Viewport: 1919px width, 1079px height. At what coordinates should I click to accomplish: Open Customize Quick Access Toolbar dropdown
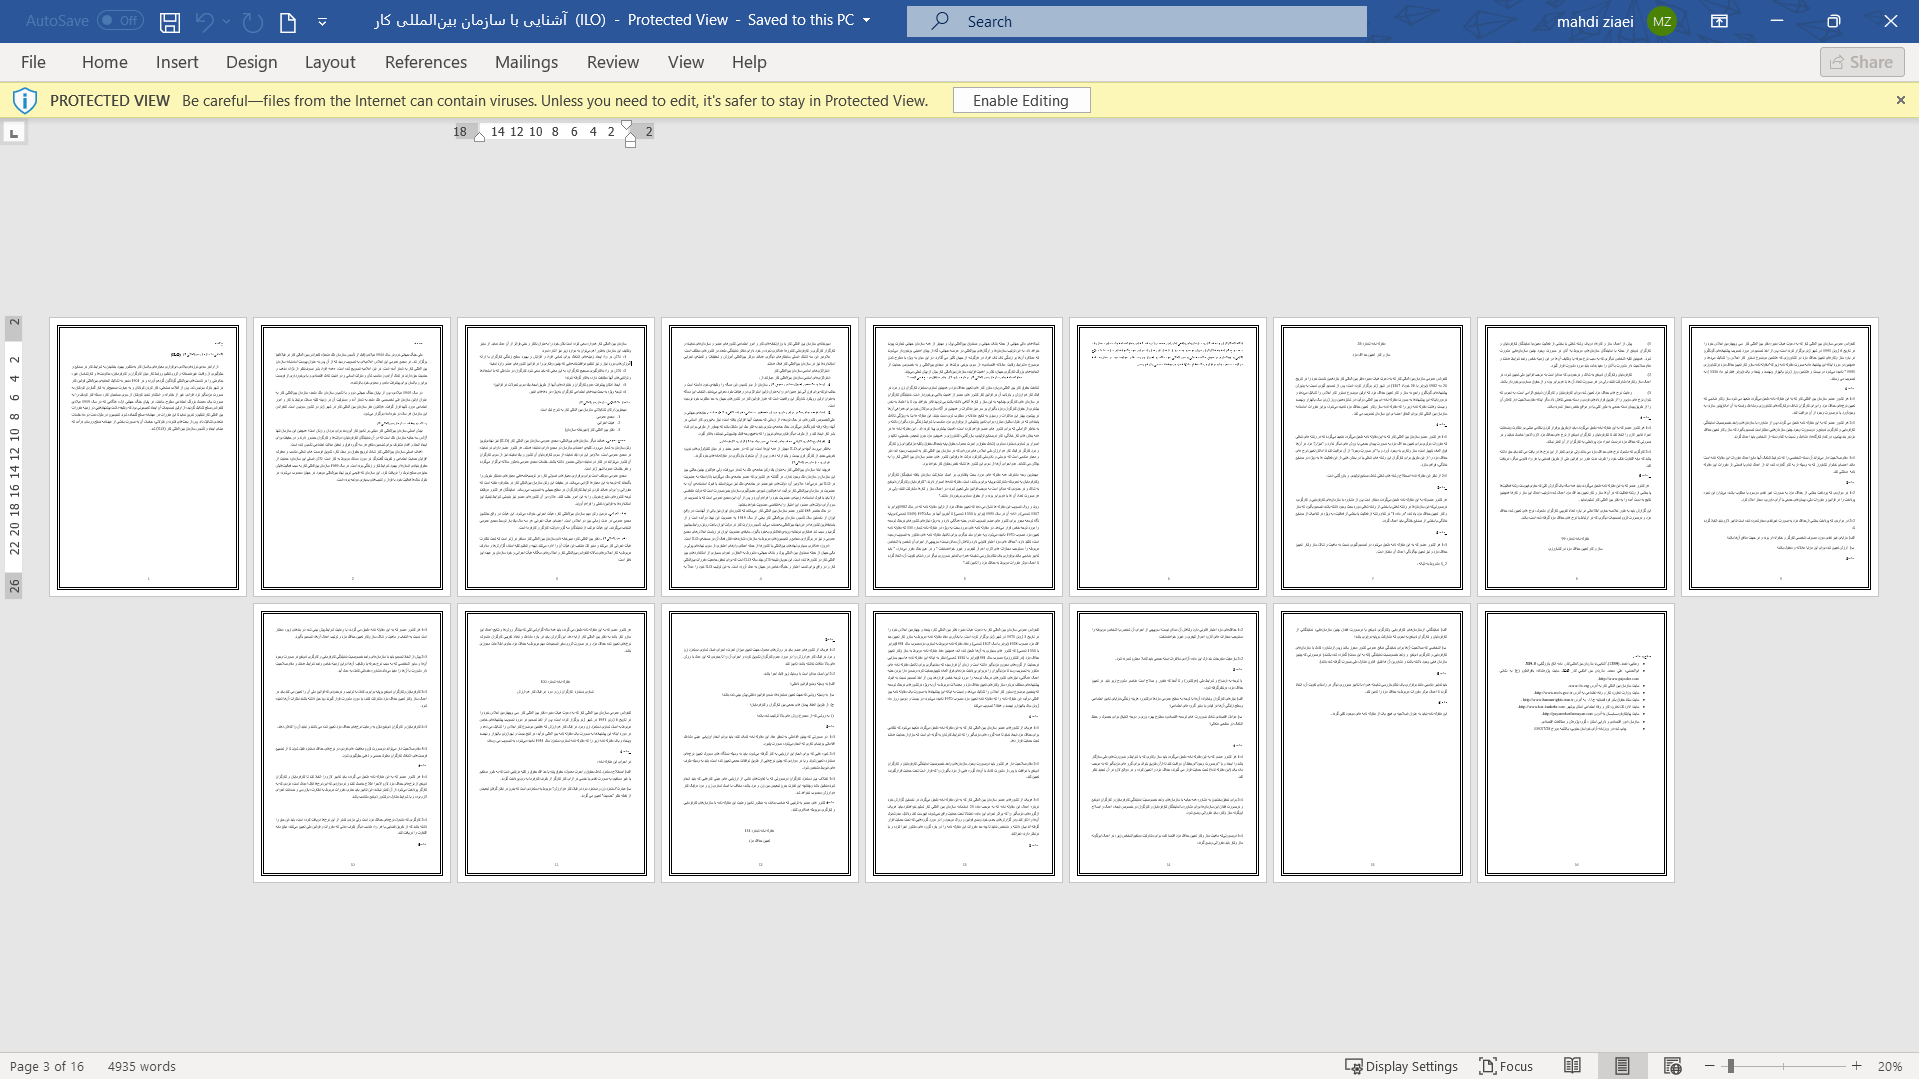(x=322, y=21)
